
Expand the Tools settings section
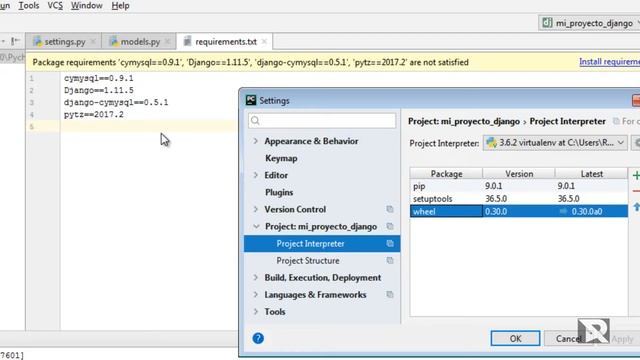tap(256, 312)
